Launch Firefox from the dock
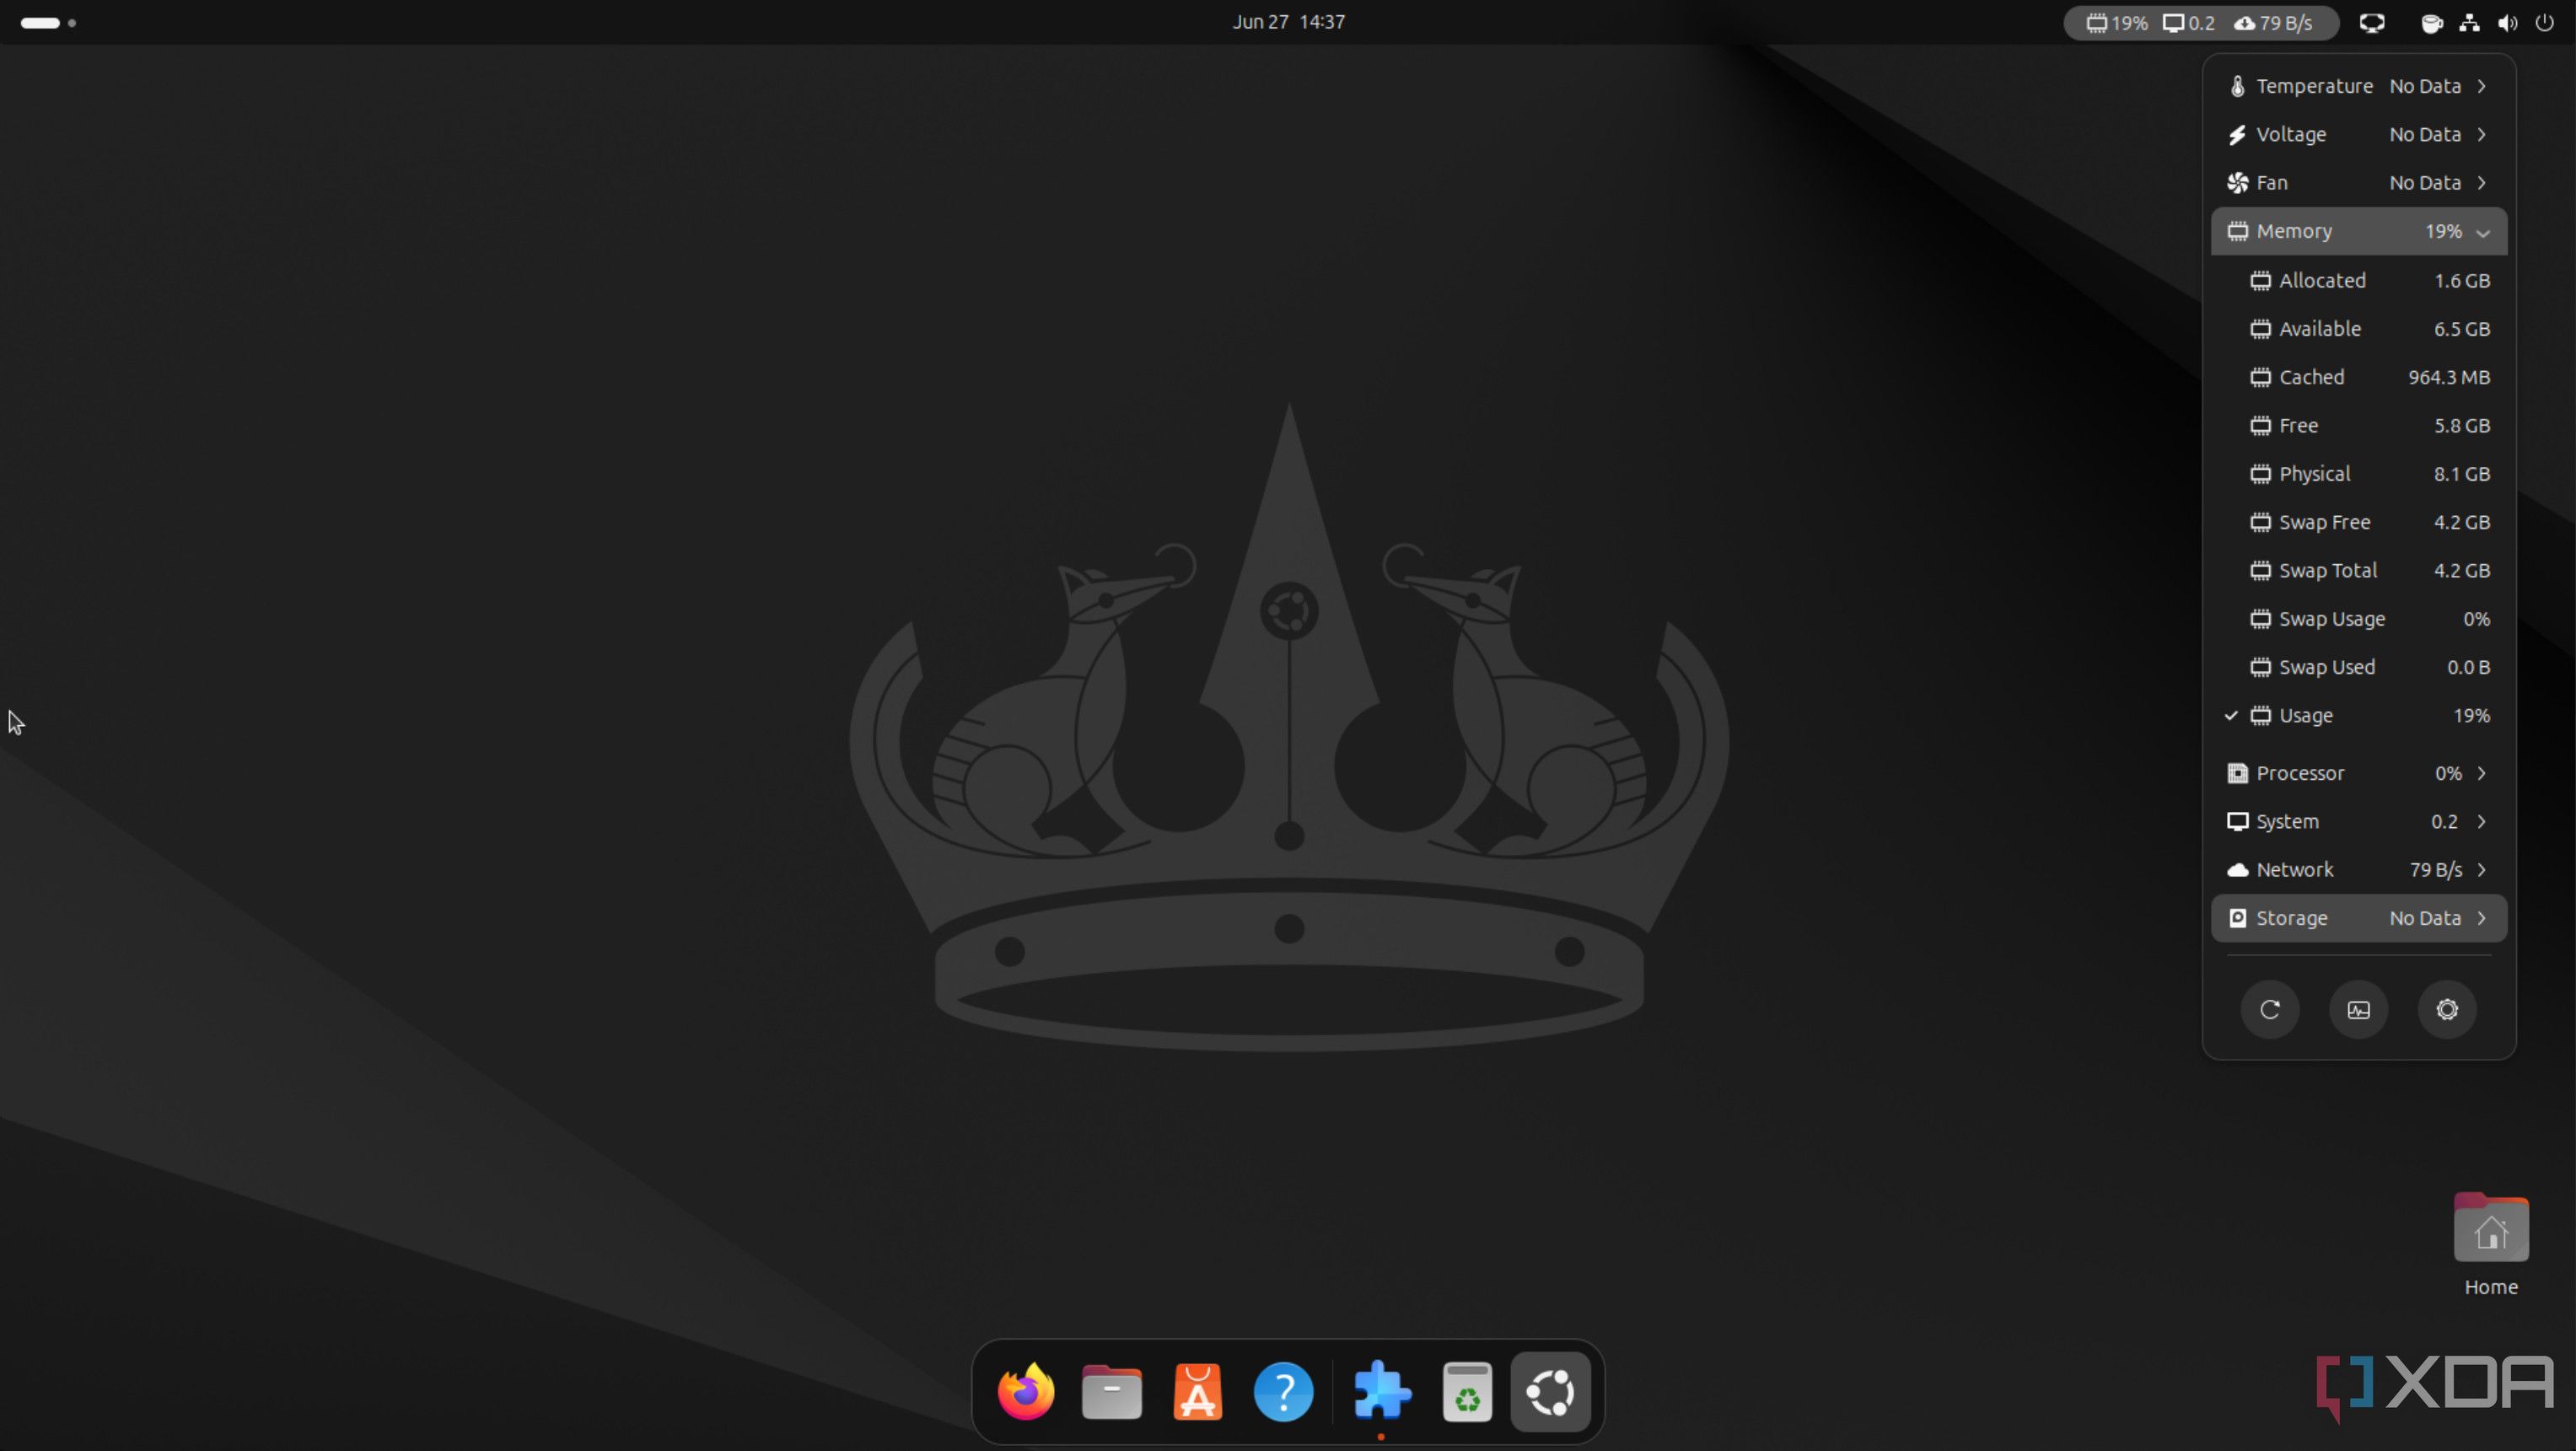The height and width of the screenshot is (1451, 2576). pos(1026,1392)
